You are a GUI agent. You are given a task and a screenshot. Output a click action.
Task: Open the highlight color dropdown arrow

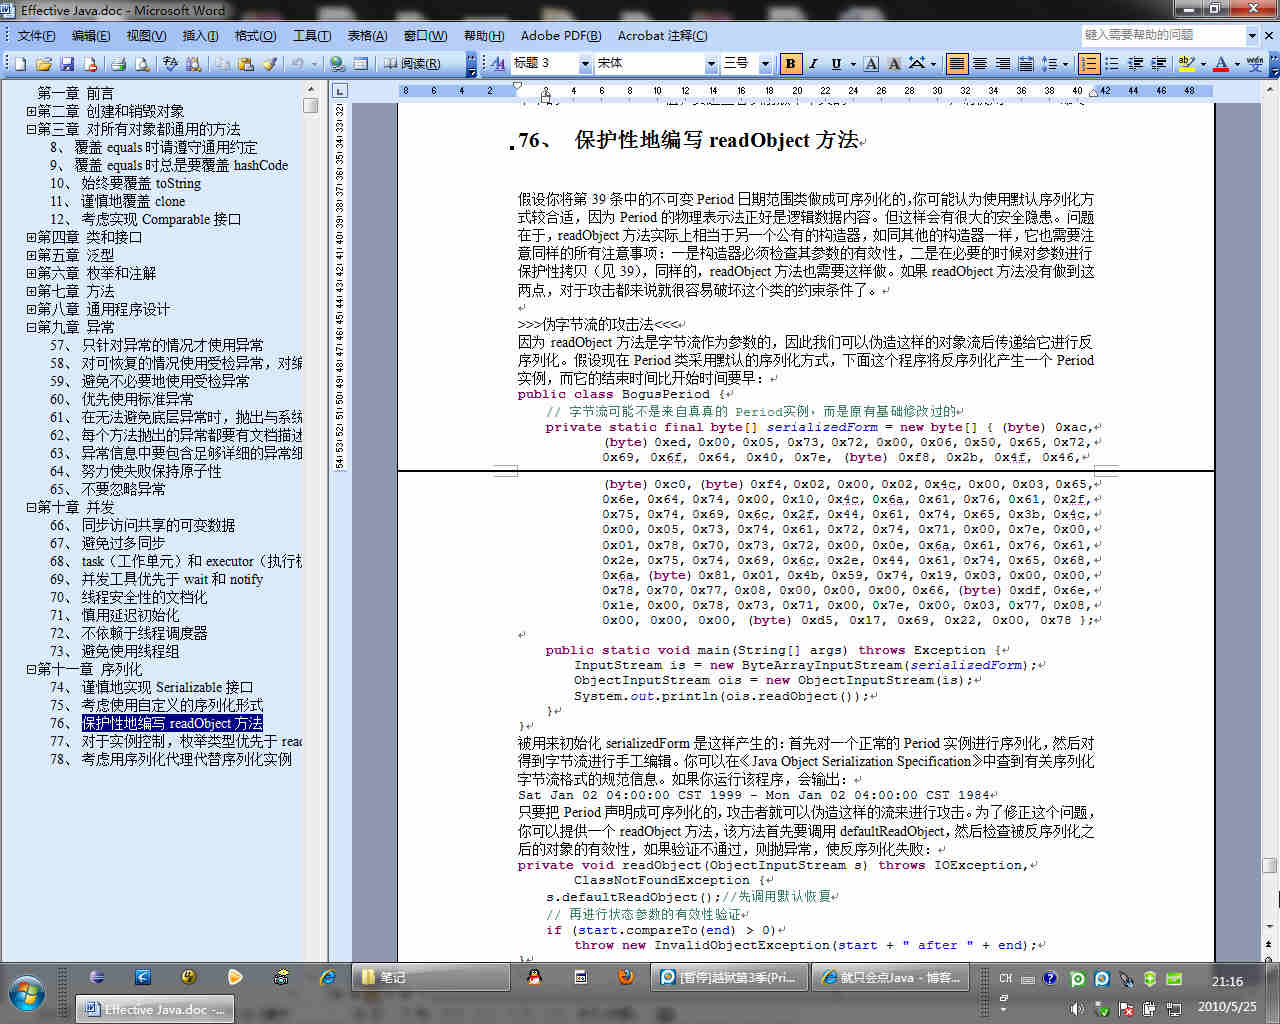coord(1203,64)
